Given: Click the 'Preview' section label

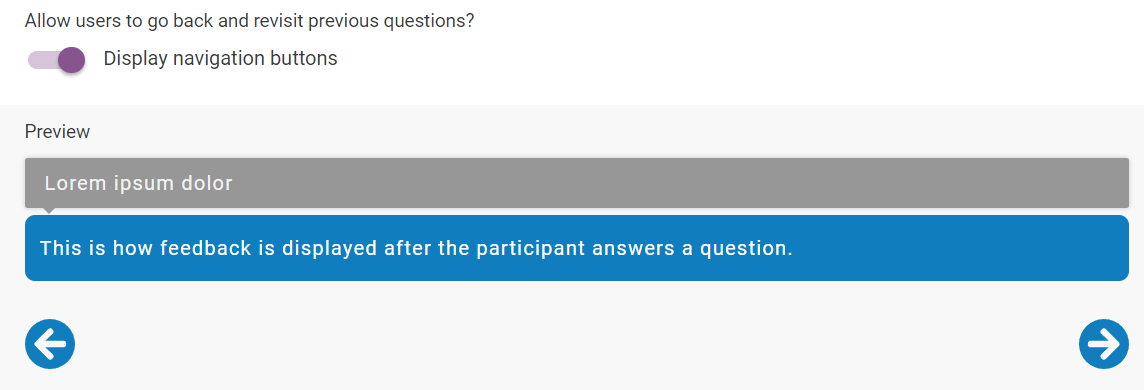Looking at the screenshot, I should point(58,132).
